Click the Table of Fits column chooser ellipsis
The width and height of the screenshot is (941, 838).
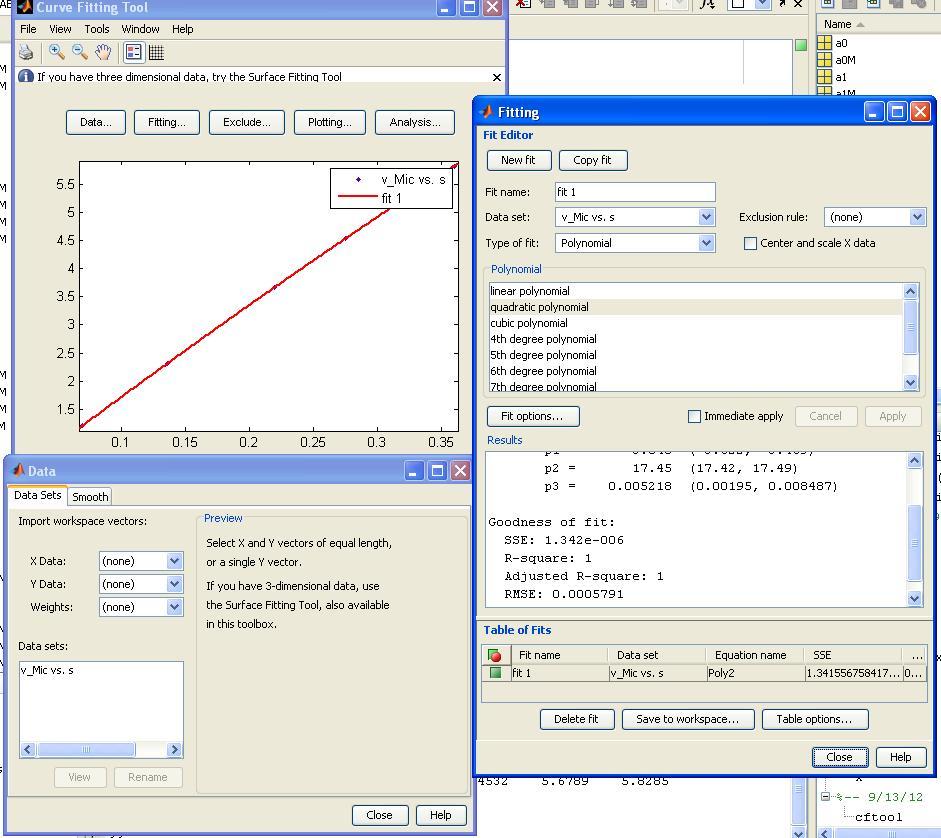pos(916,655)
